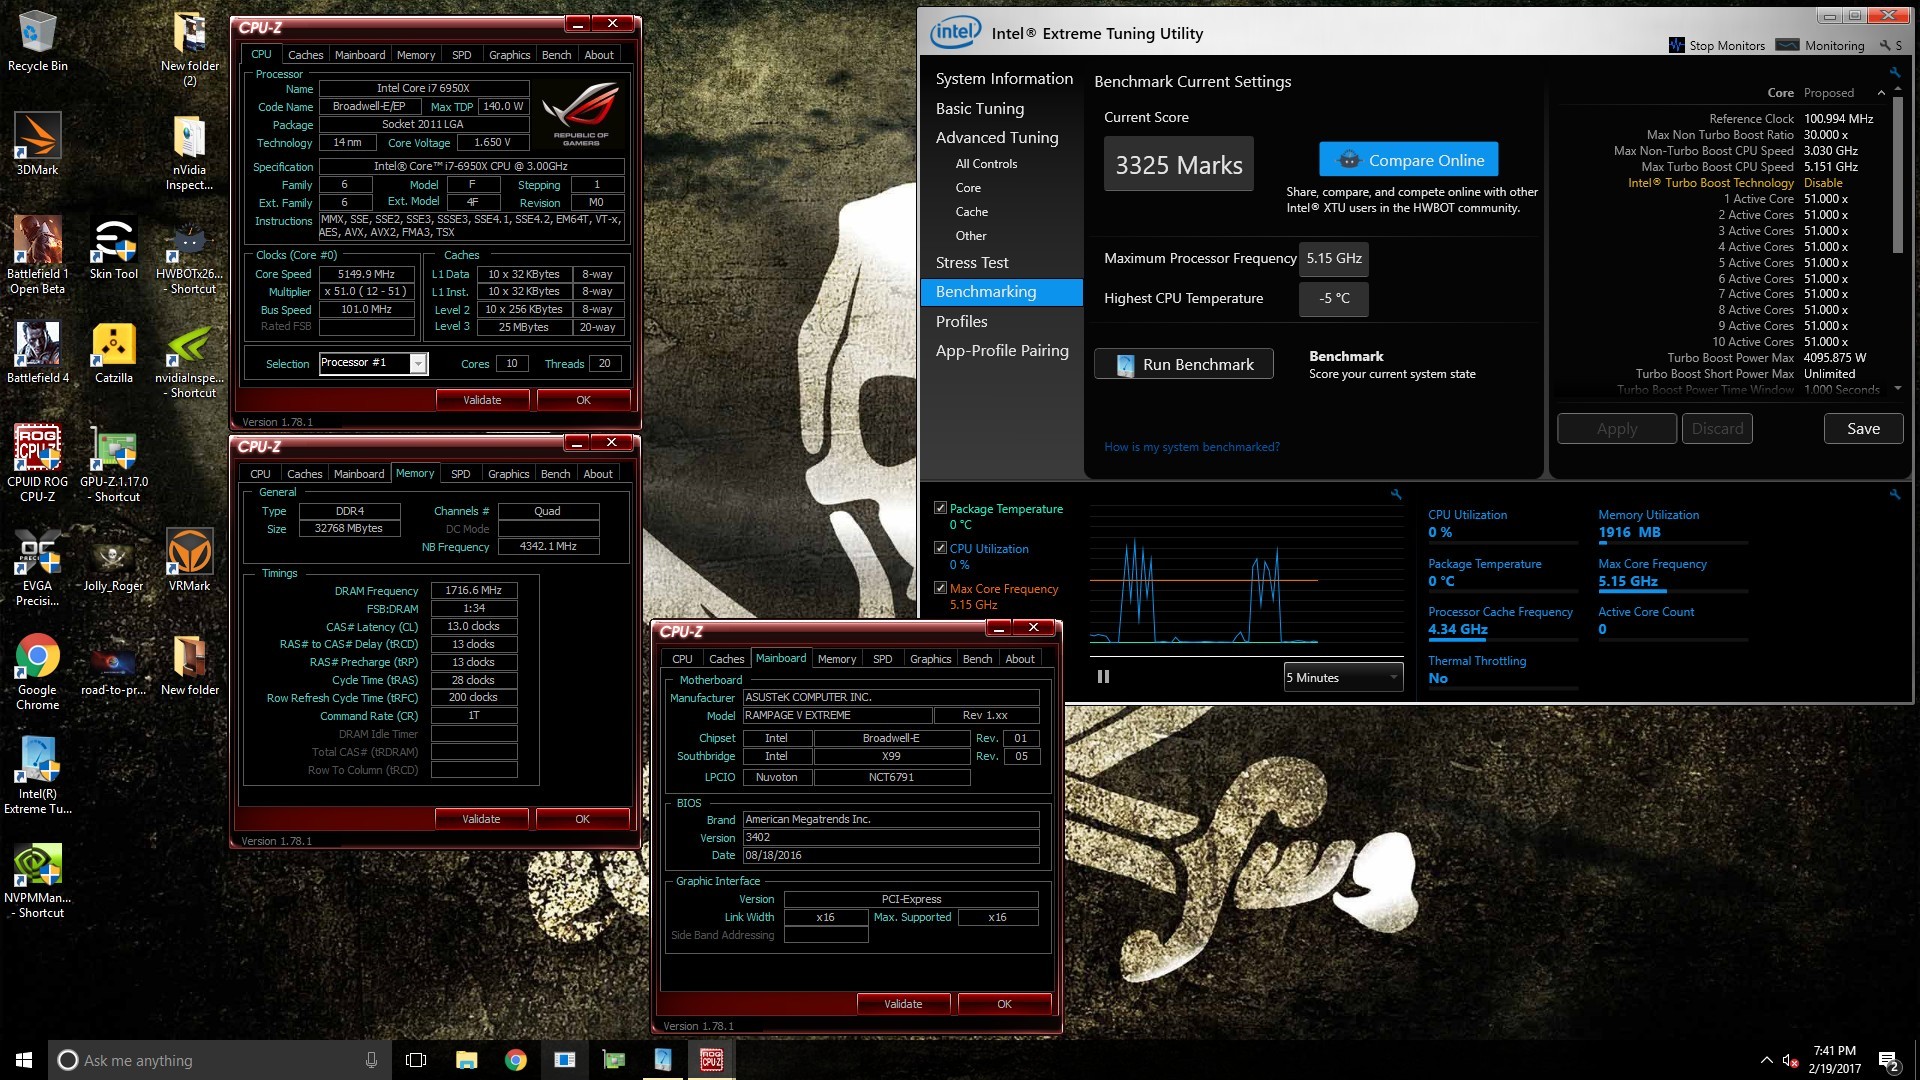The width and height of the screenshot is (1920, 1080).
Task: Select Bench tab in Mainboard CPU-Z window
Action: pyautogui.click(x=977, y=659)
